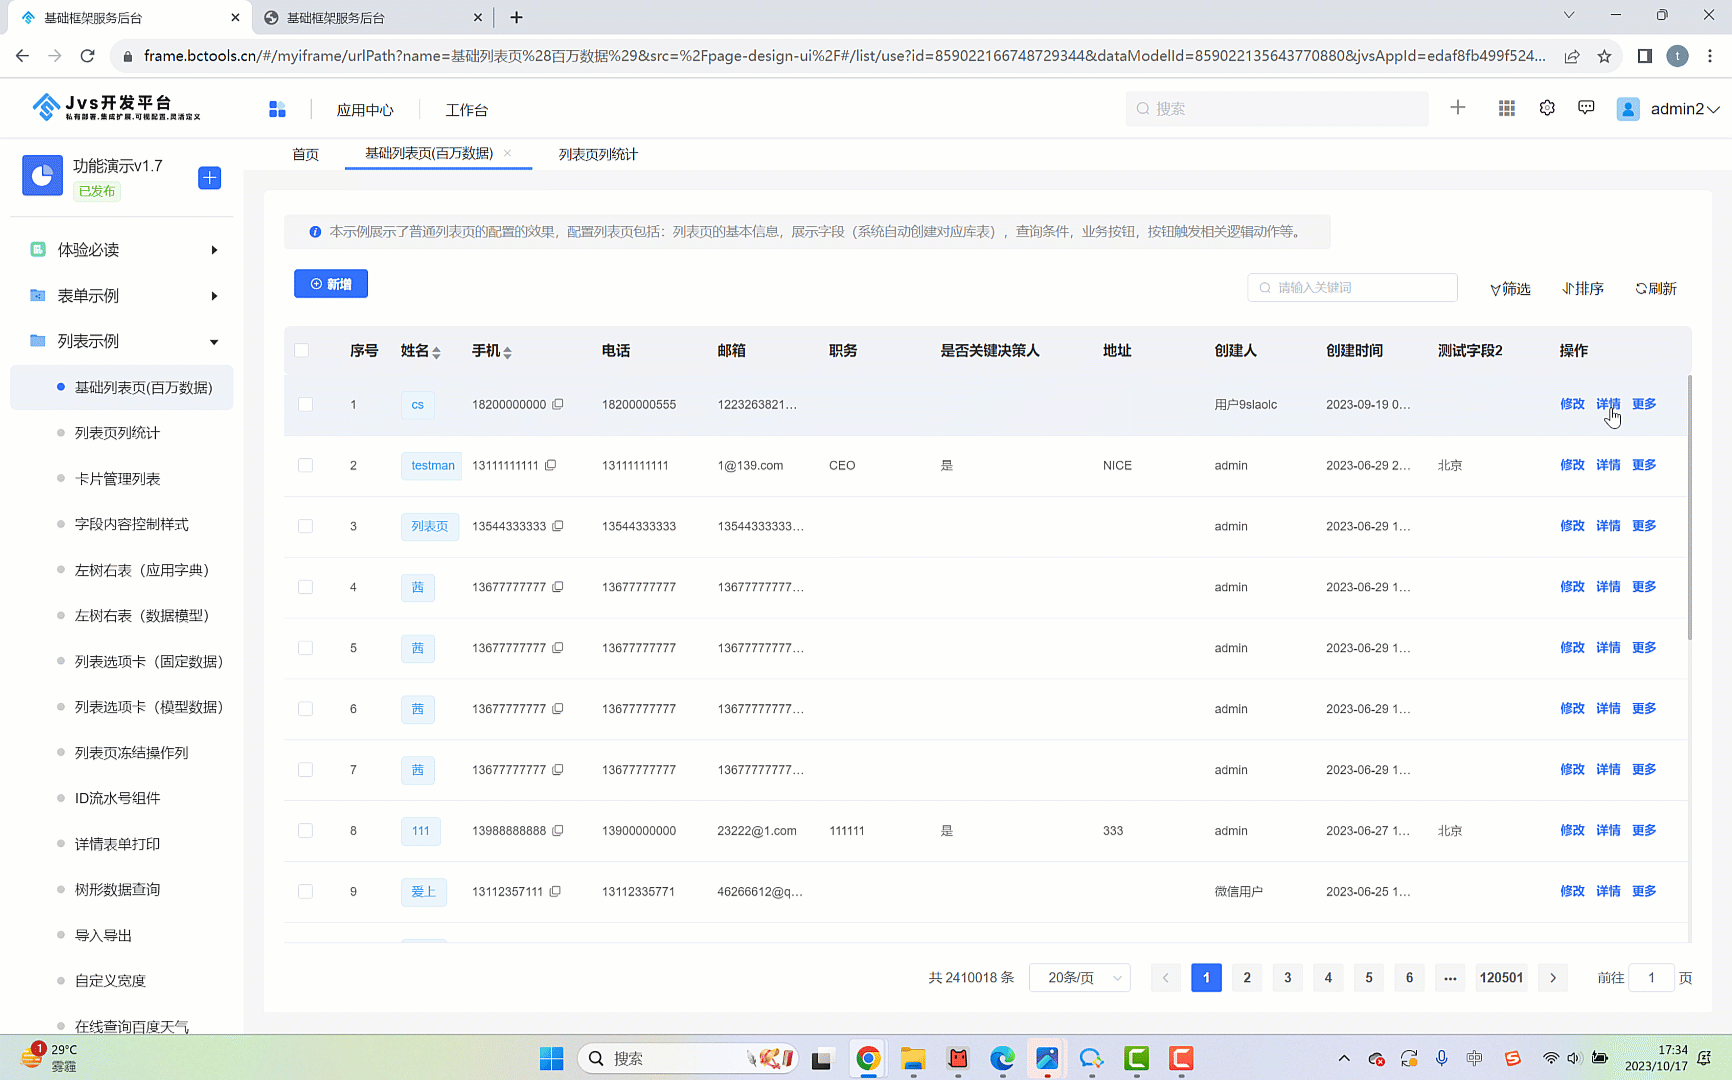
Task: Check the checkbox for row 5
Action: click(x=306, y=649)
